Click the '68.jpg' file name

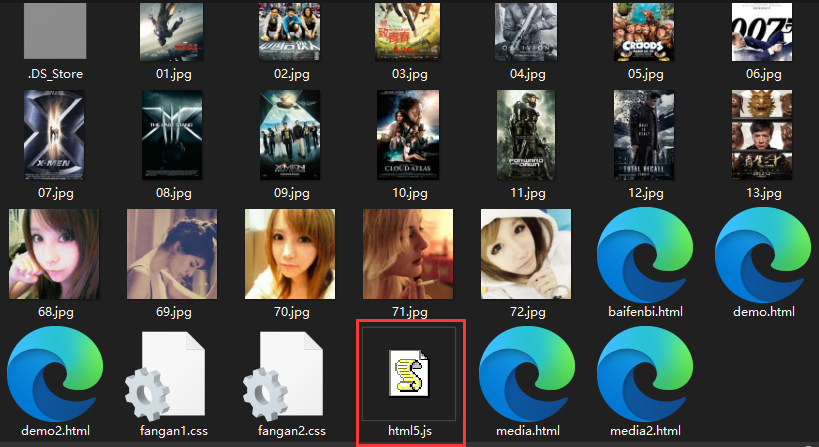(x=56, y=312)
